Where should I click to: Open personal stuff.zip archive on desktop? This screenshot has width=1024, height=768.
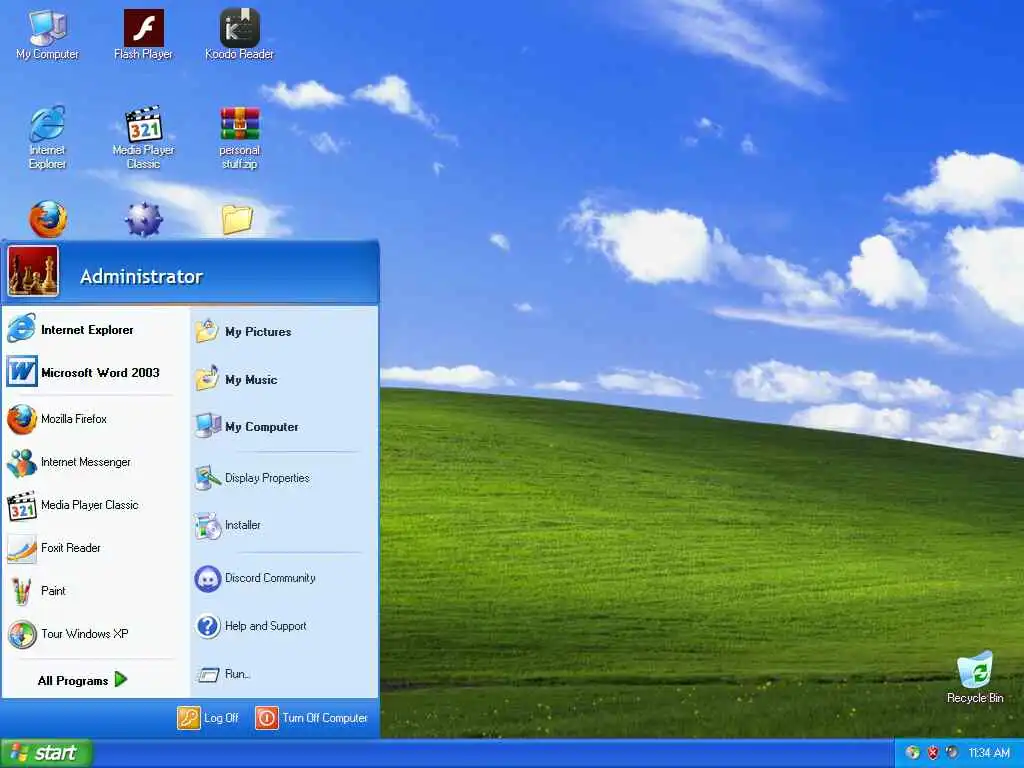(x=240, y=138)
